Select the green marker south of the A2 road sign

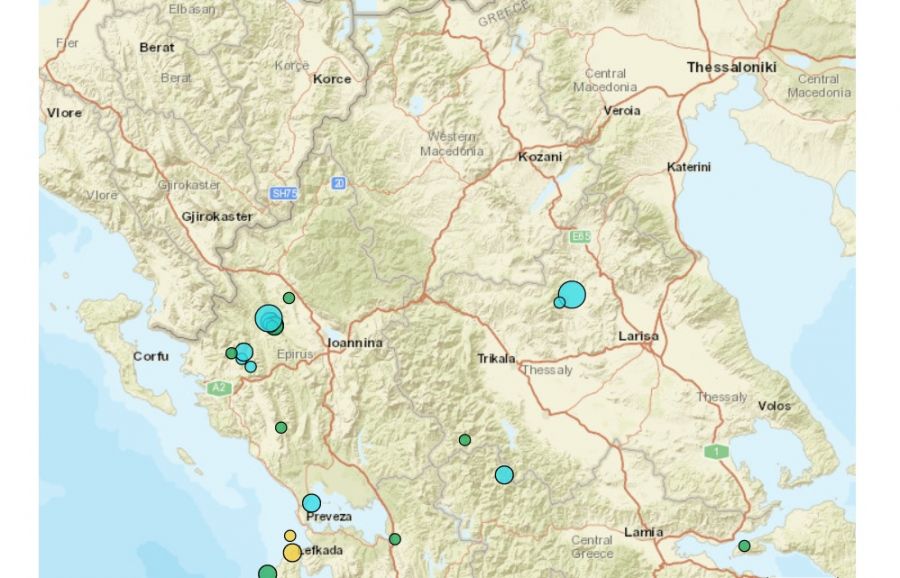[281, 428]
